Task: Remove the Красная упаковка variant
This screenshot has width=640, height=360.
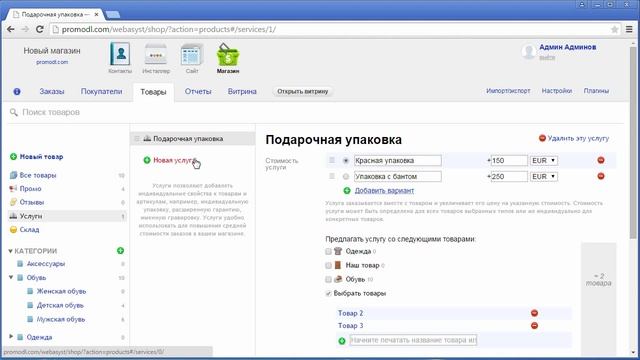Action: [x=601, y=160]
